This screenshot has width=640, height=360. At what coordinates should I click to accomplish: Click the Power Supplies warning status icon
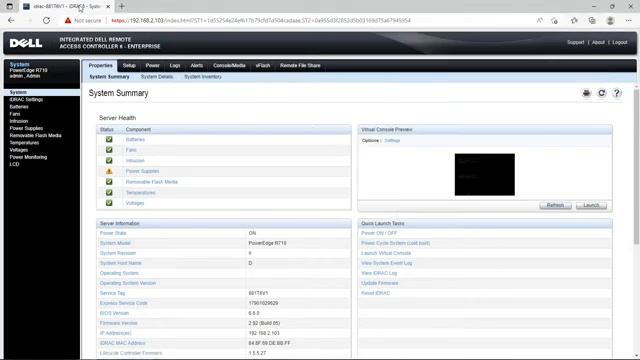click(x=109, y=171)
